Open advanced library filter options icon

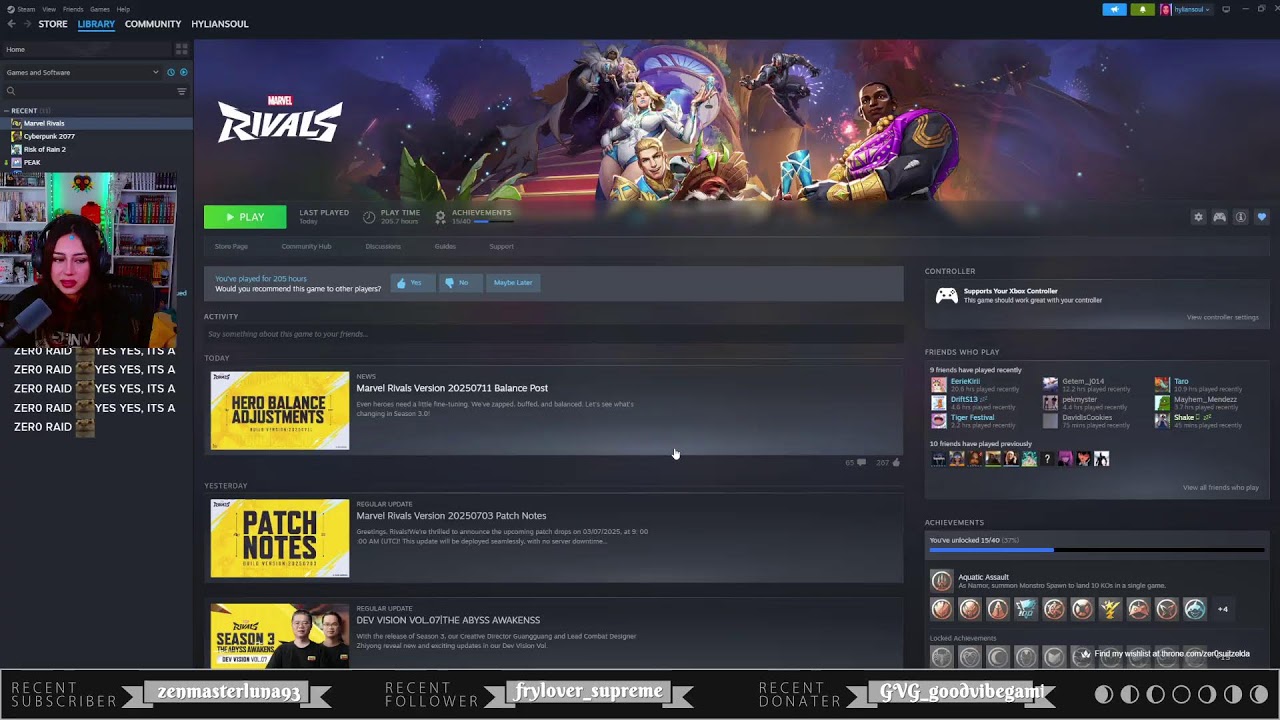[181, 91]
